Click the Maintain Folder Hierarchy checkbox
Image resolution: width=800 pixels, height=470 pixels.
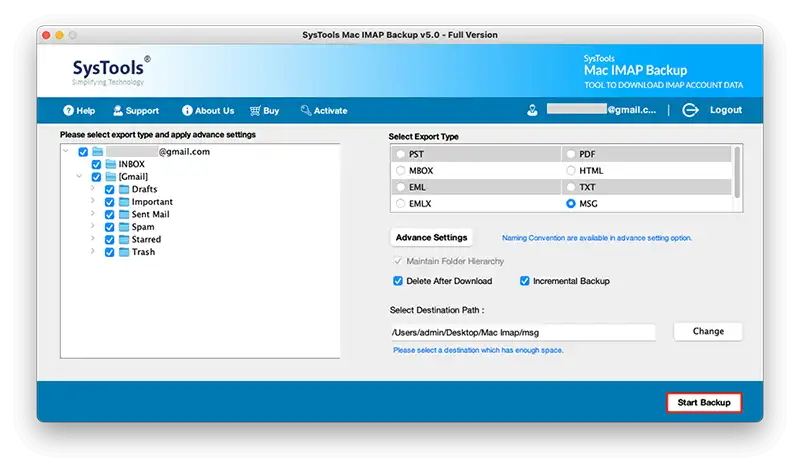398,261
